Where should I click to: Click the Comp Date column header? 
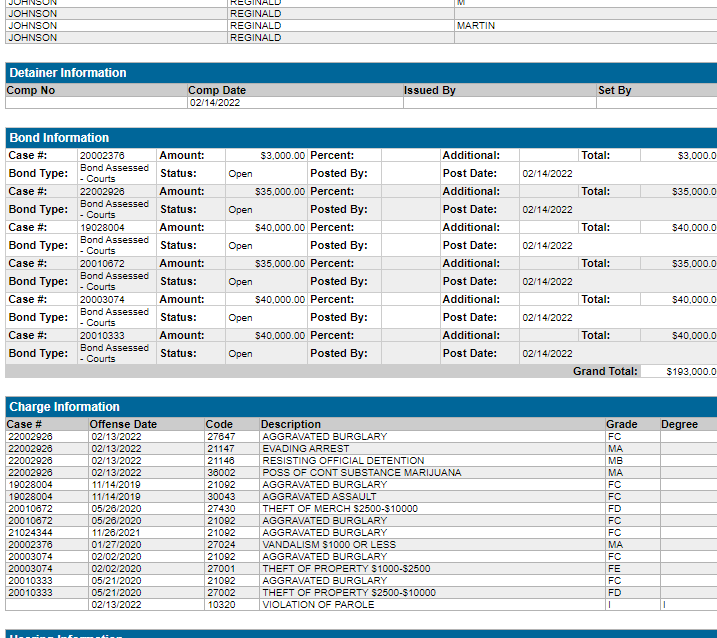click(x=217, y=90)
